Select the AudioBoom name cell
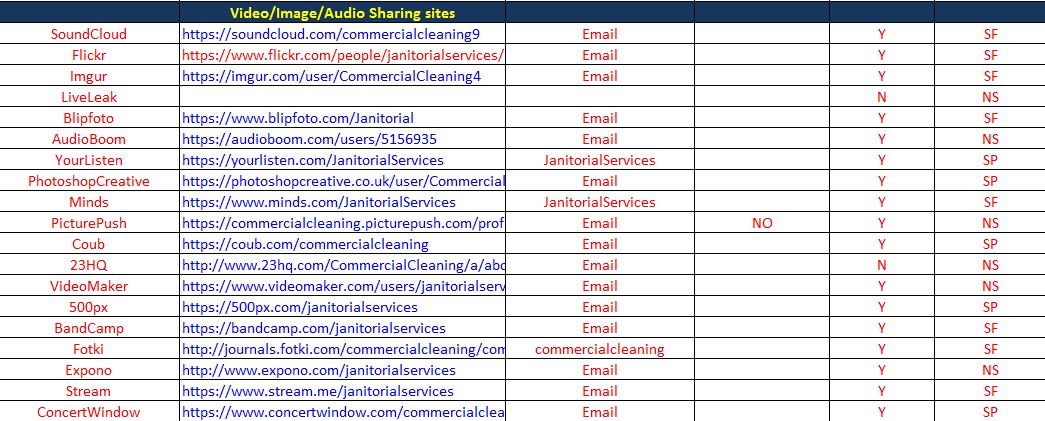1045x421 pixels. [x=89, y=139]
